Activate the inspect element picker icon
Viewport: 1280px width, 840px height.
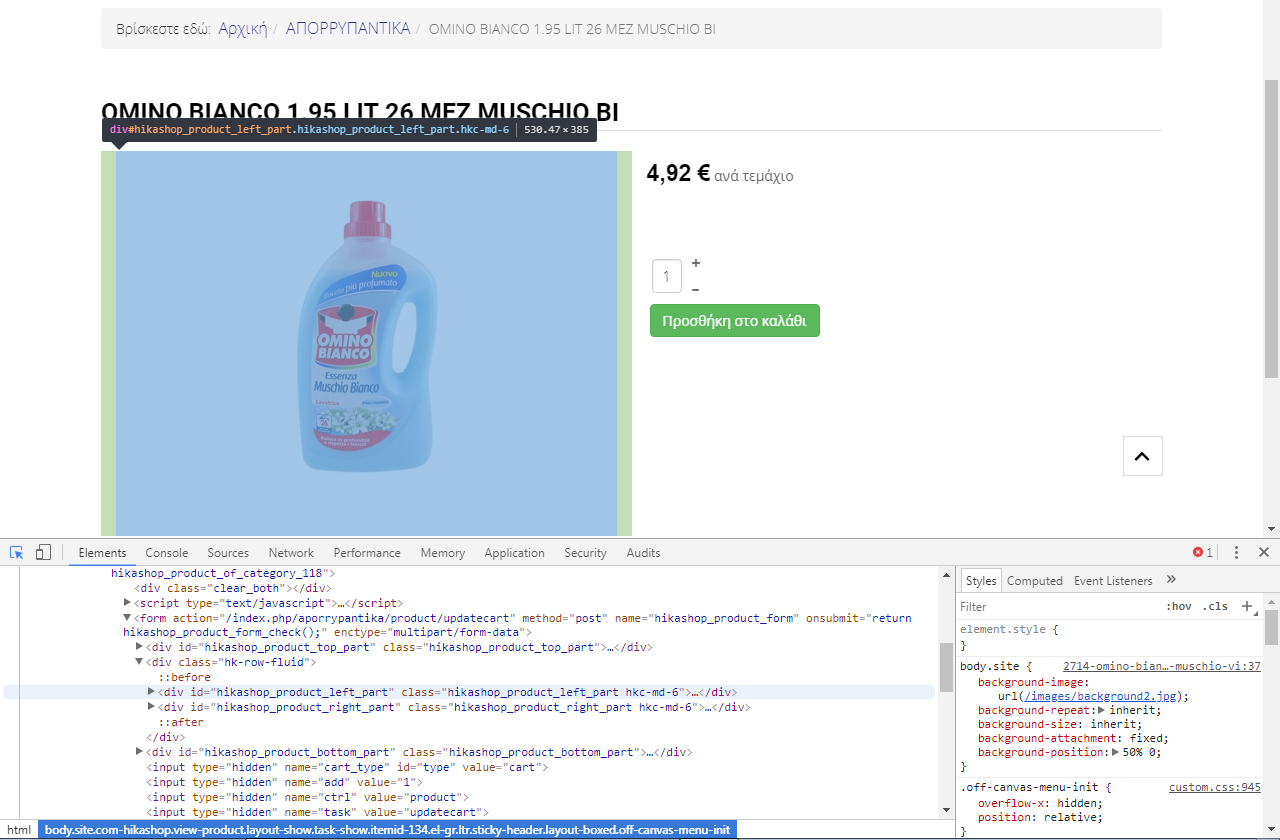coord(17,553)
